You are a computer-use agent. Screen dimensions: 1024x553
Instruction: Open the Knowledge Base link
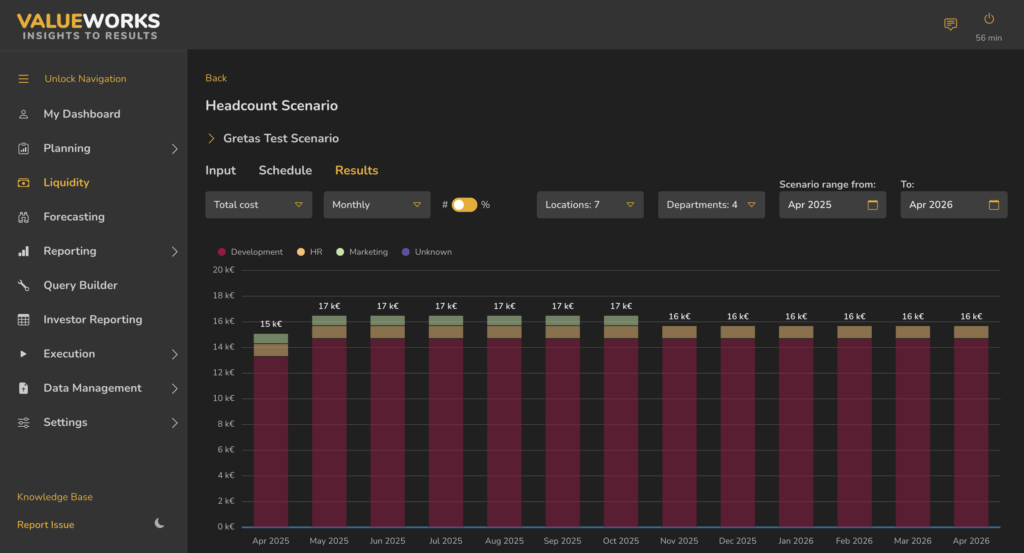tap(55, 497)
